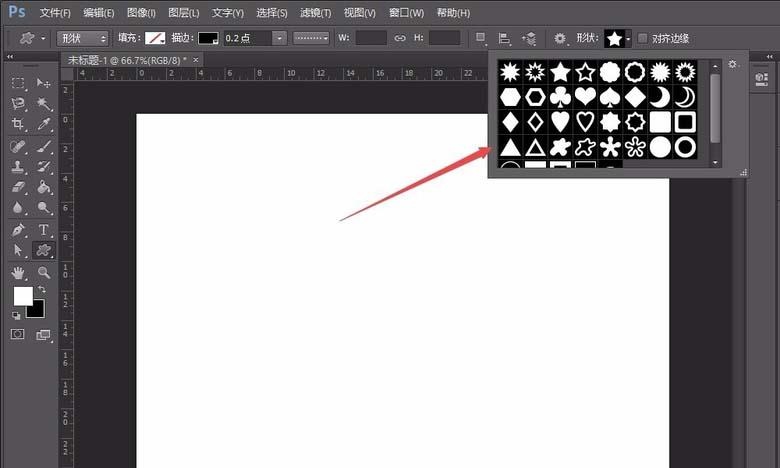780x468 pixels.
Task: Open the 选择(S) menu
Action: pyautogui.click(x=272, y=13)
